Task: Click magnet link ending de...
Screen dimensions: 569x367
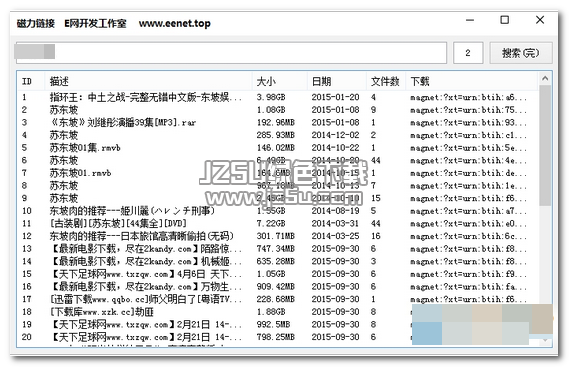Action: coord(468,173)
